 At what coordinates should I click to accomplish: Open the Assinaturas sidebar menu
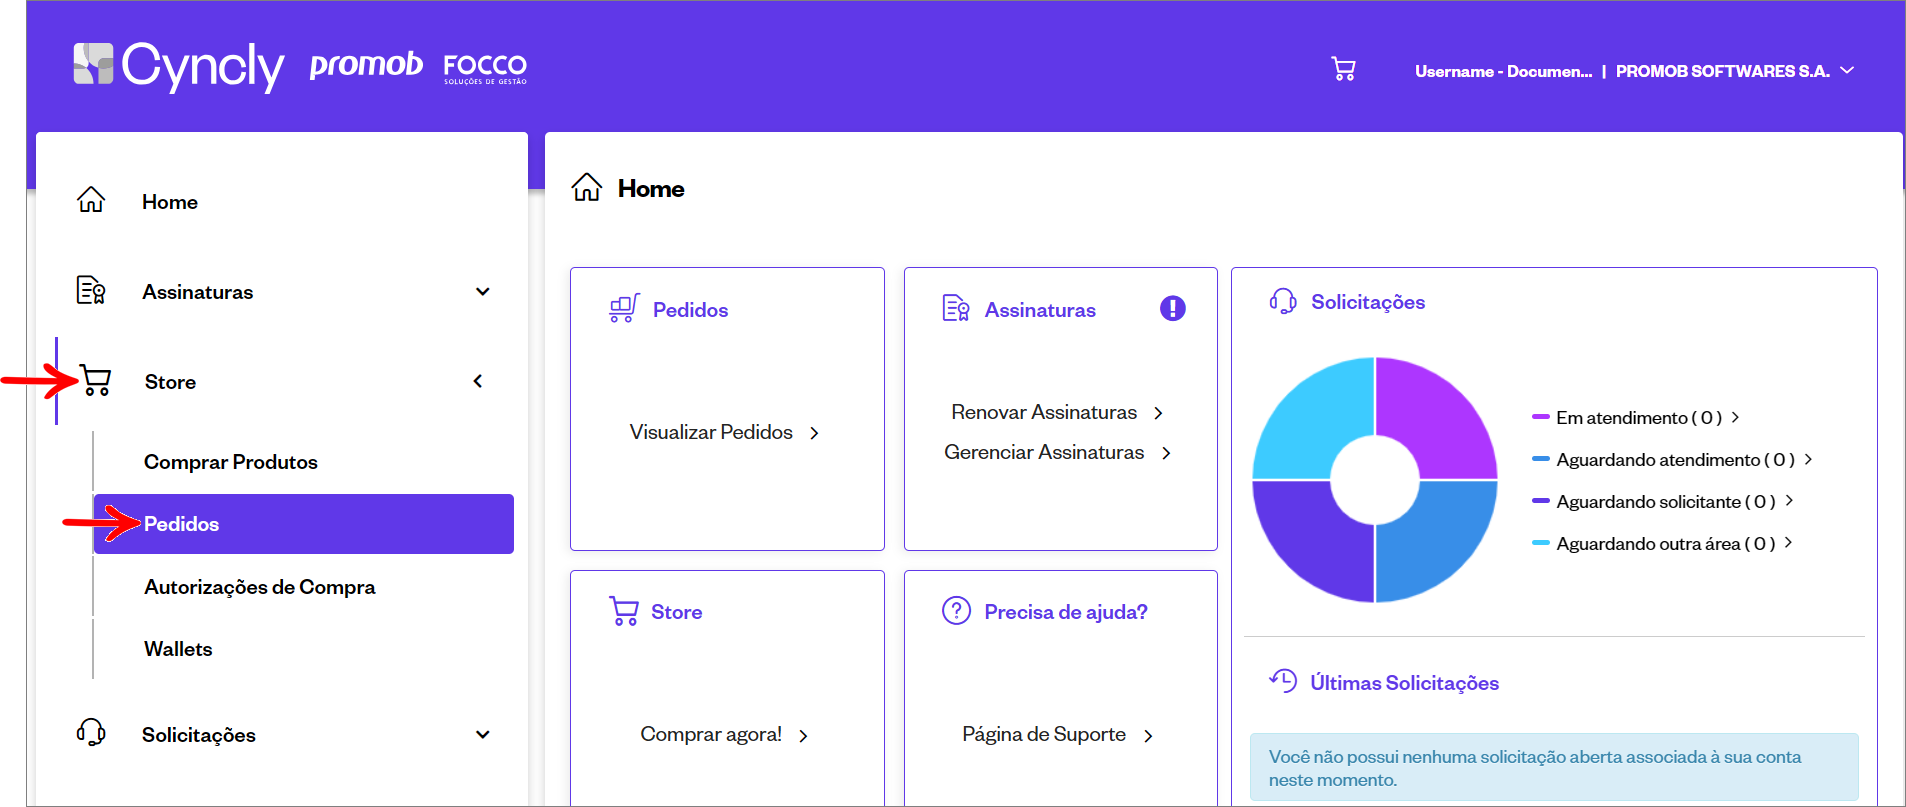click(x=198, y=292)
